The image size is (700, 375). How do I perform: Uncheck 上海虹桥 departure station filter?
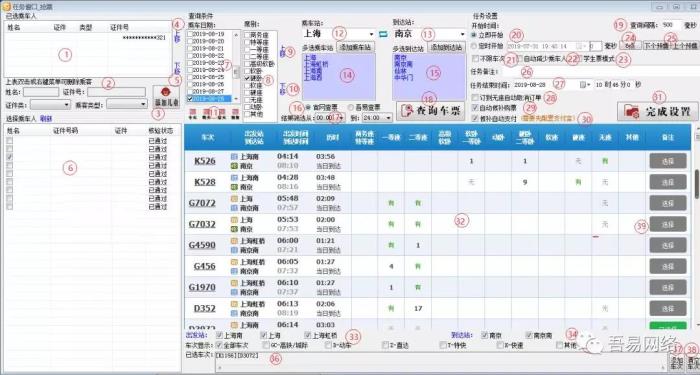(307, 335)
